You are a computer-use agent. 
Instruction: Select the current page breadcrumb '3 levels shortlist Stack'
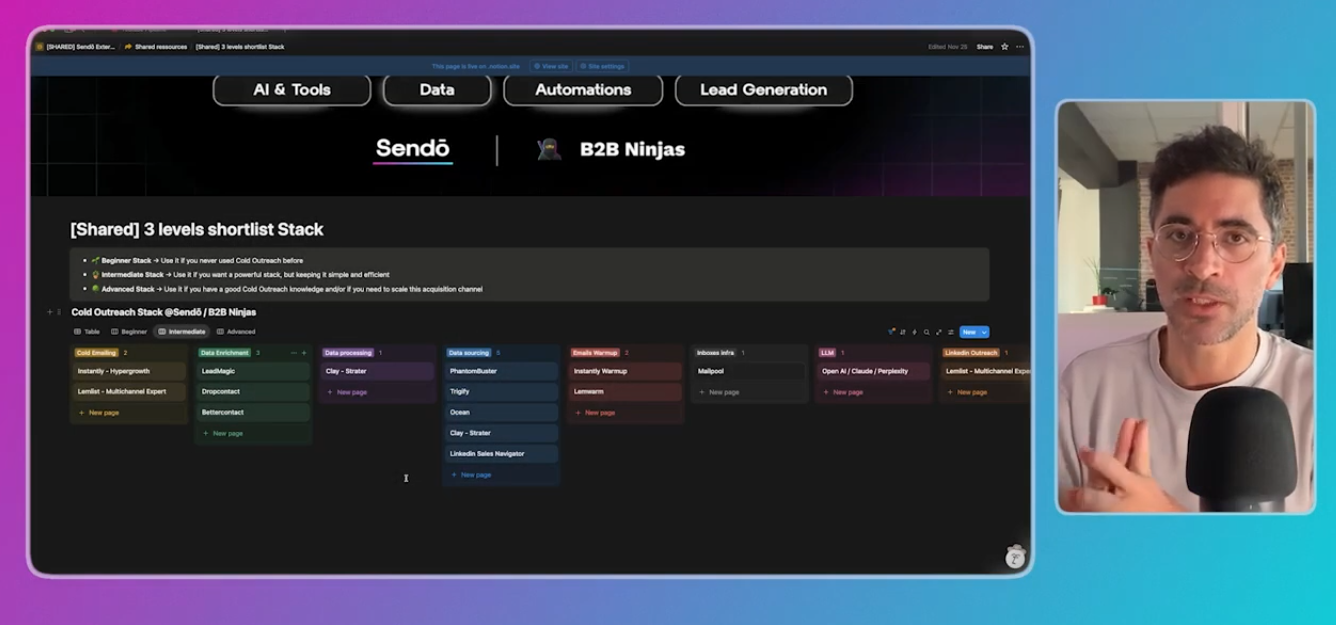coord(240,46)
